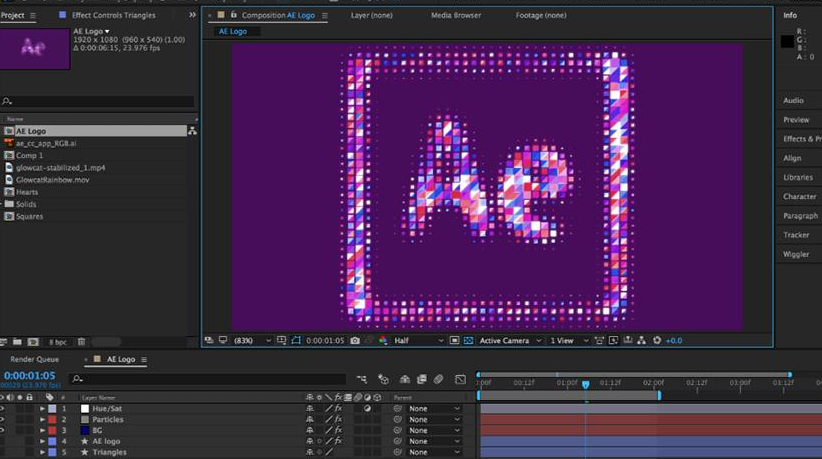Screen dimensions: 822x459
Task: Open the Parent dropdown for the Hue/Sat layer
Action: coord(434,408)
